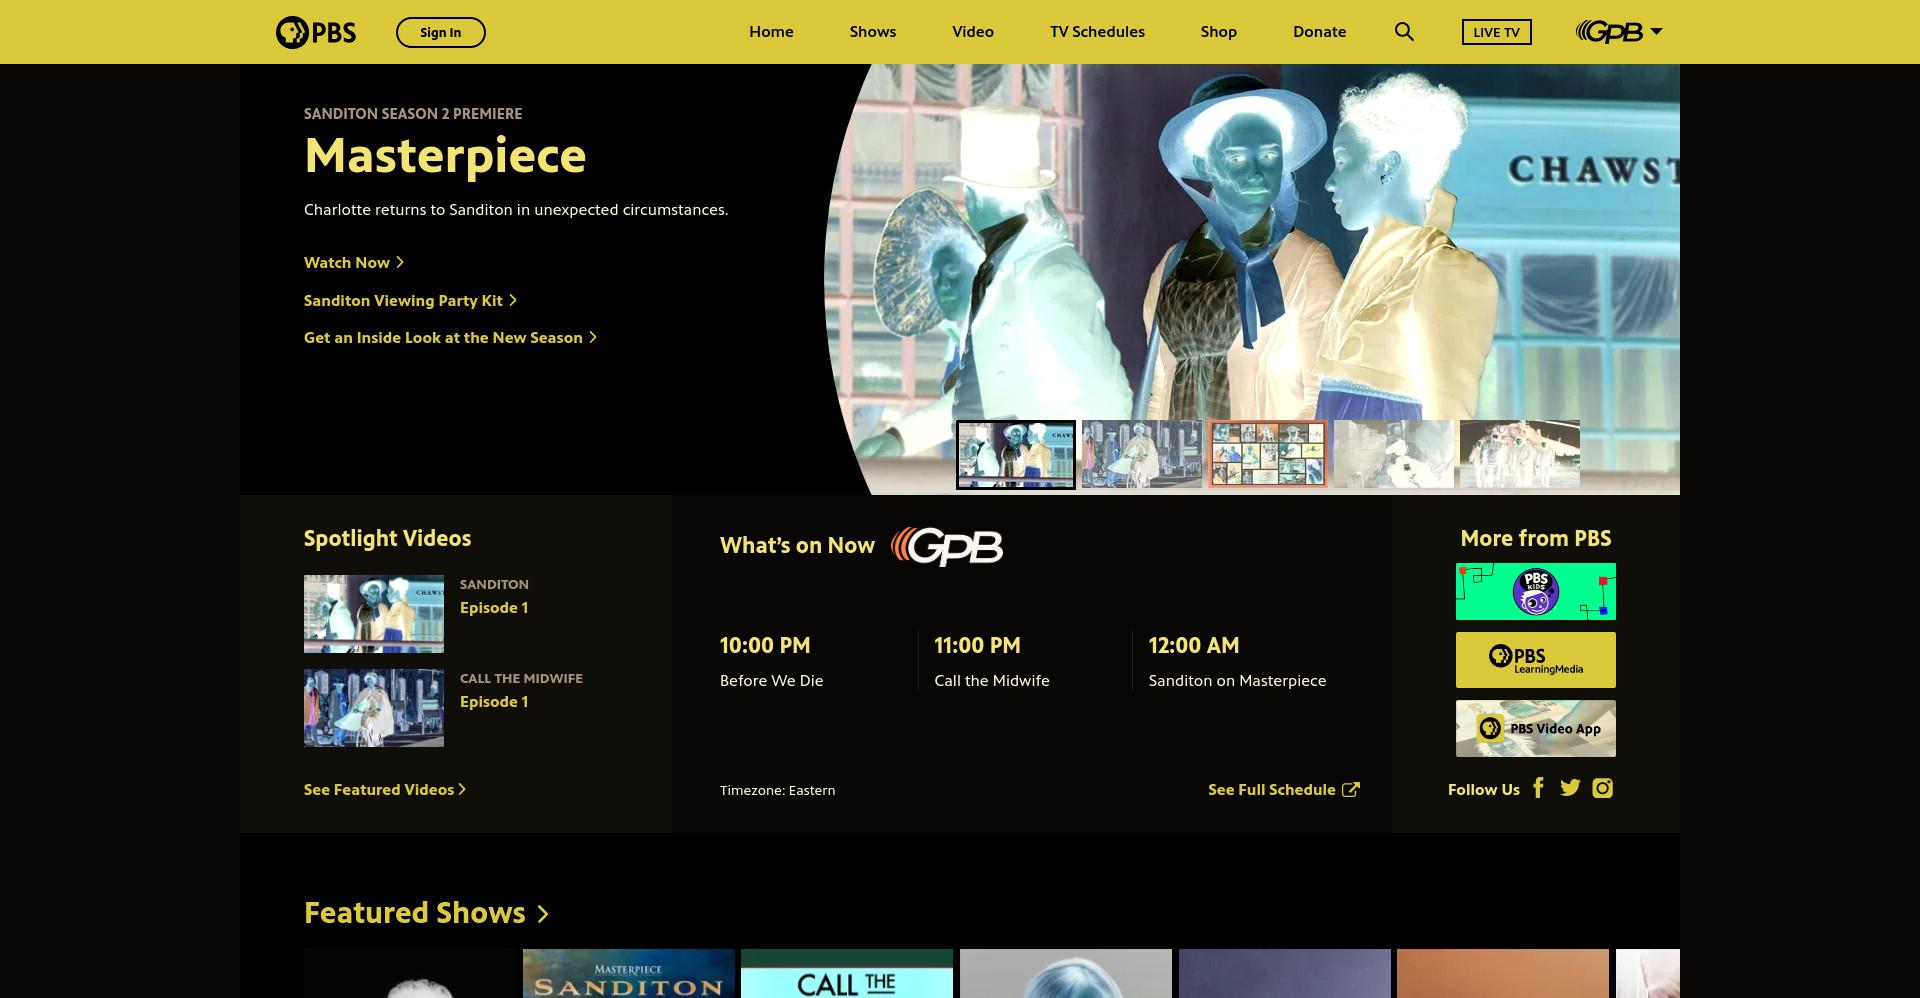Viewport: 1920px width, 998px height.
Task: Click See Featured Videos link
Action: (x=385, y=789)
